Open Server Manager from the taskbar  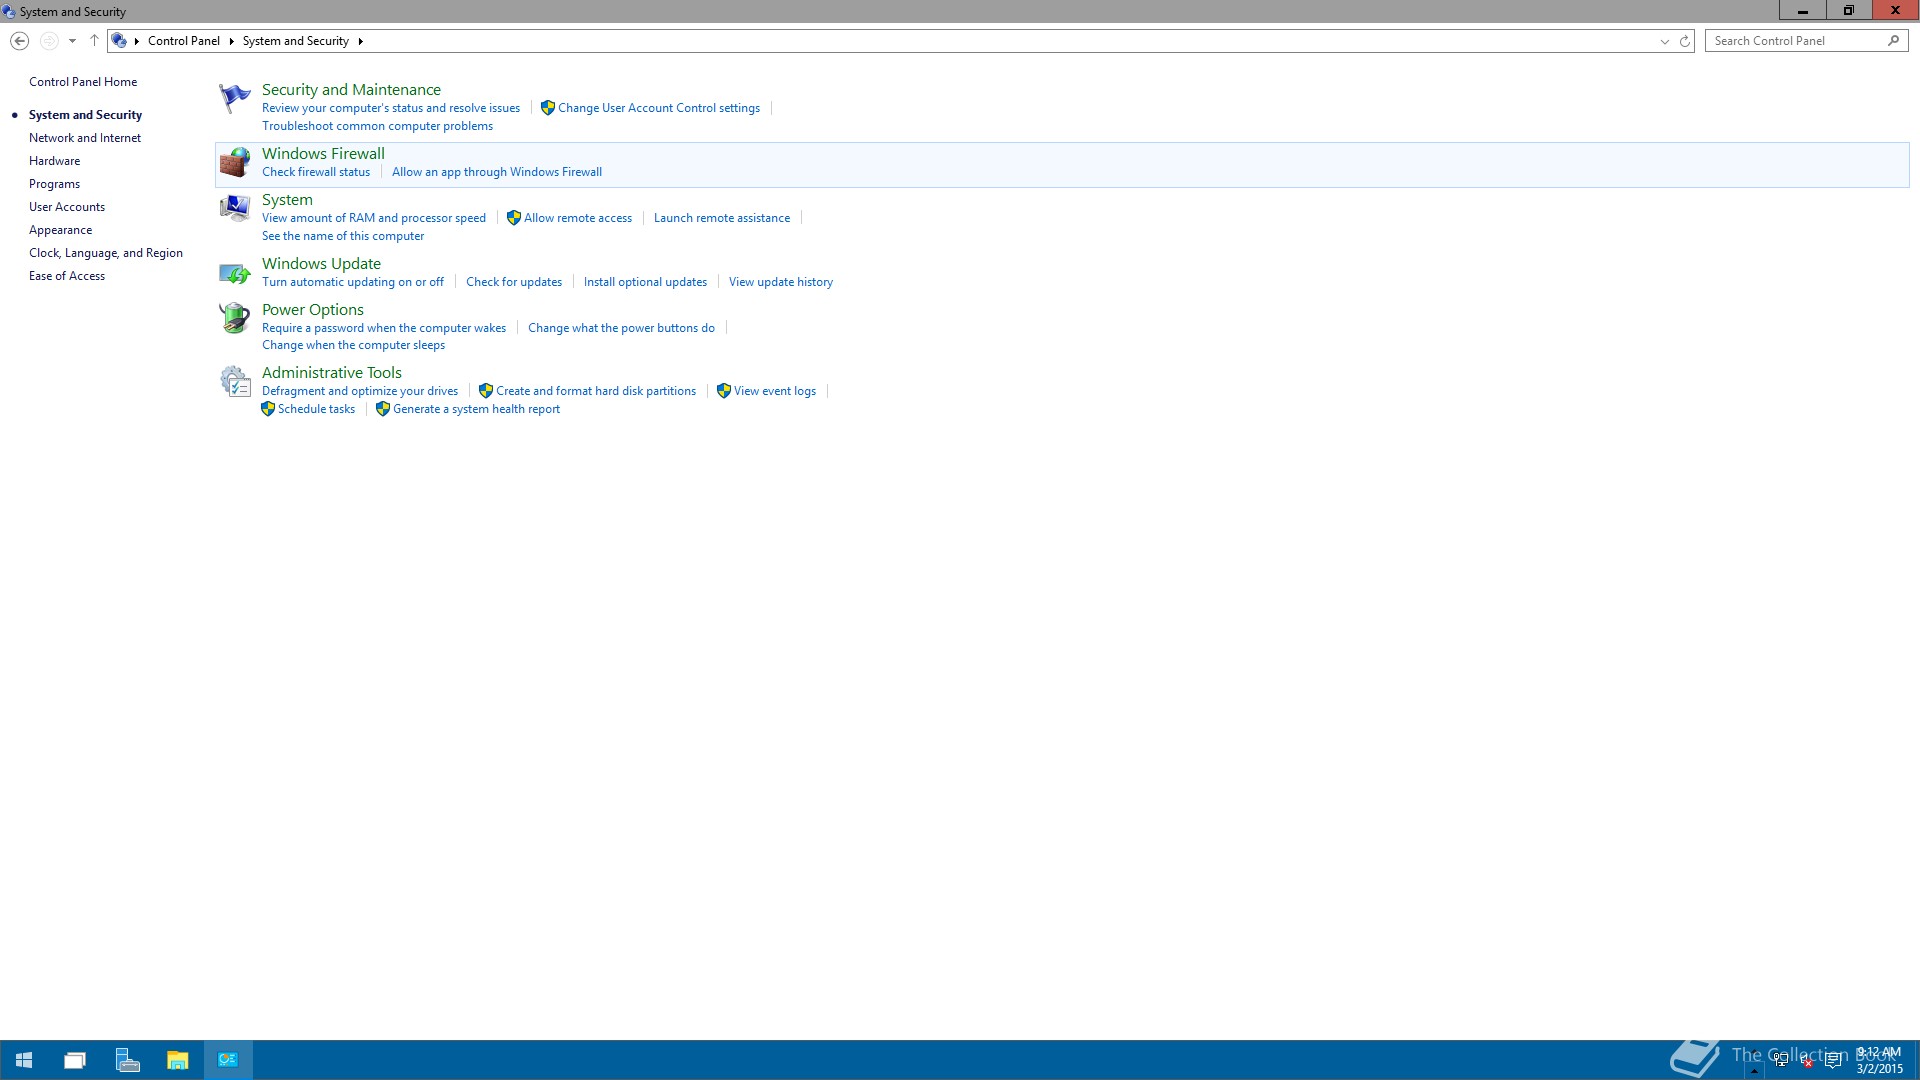[x=127, y=1060]
